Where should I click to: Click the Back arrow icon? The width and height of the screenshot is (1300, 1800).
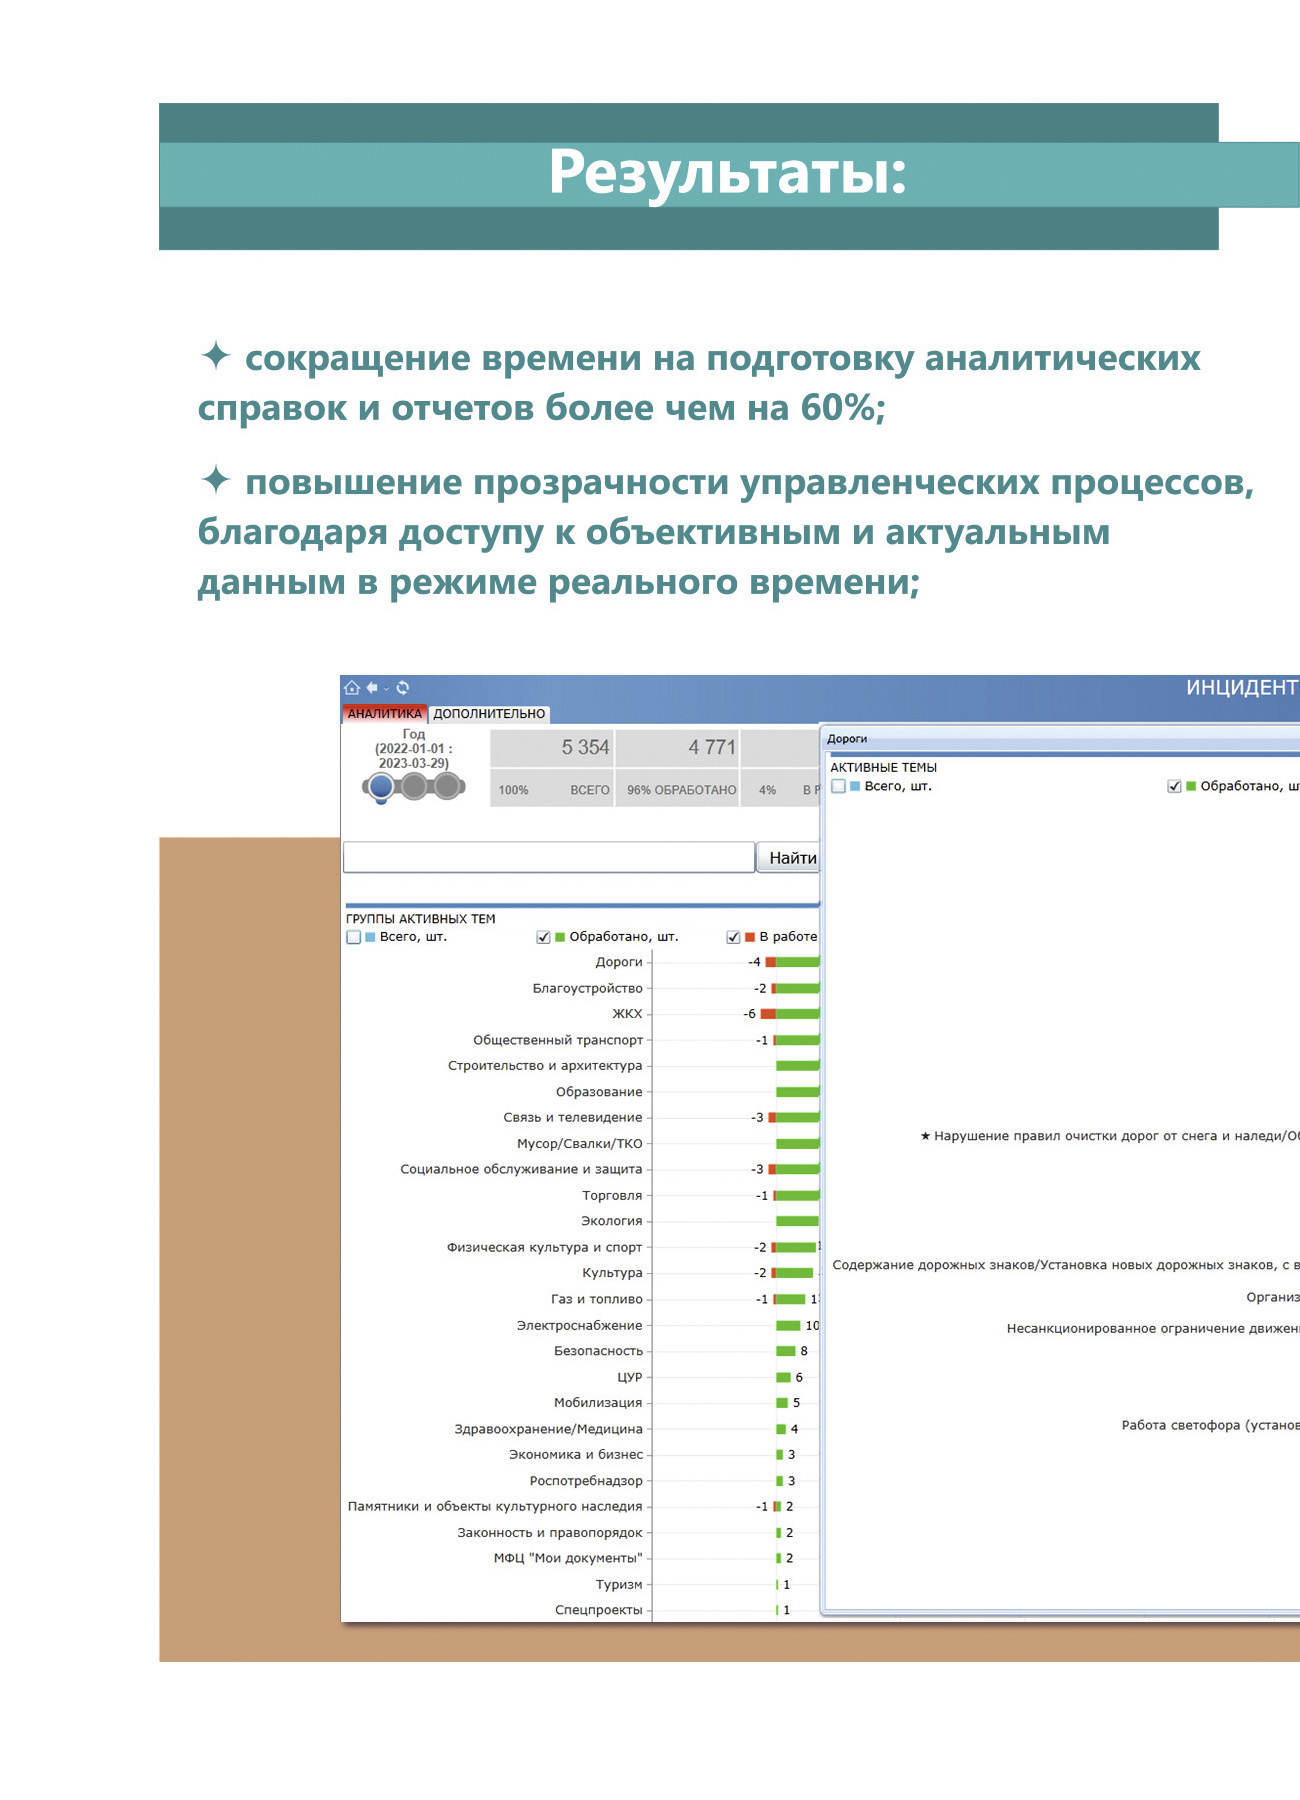pos(372,687)
